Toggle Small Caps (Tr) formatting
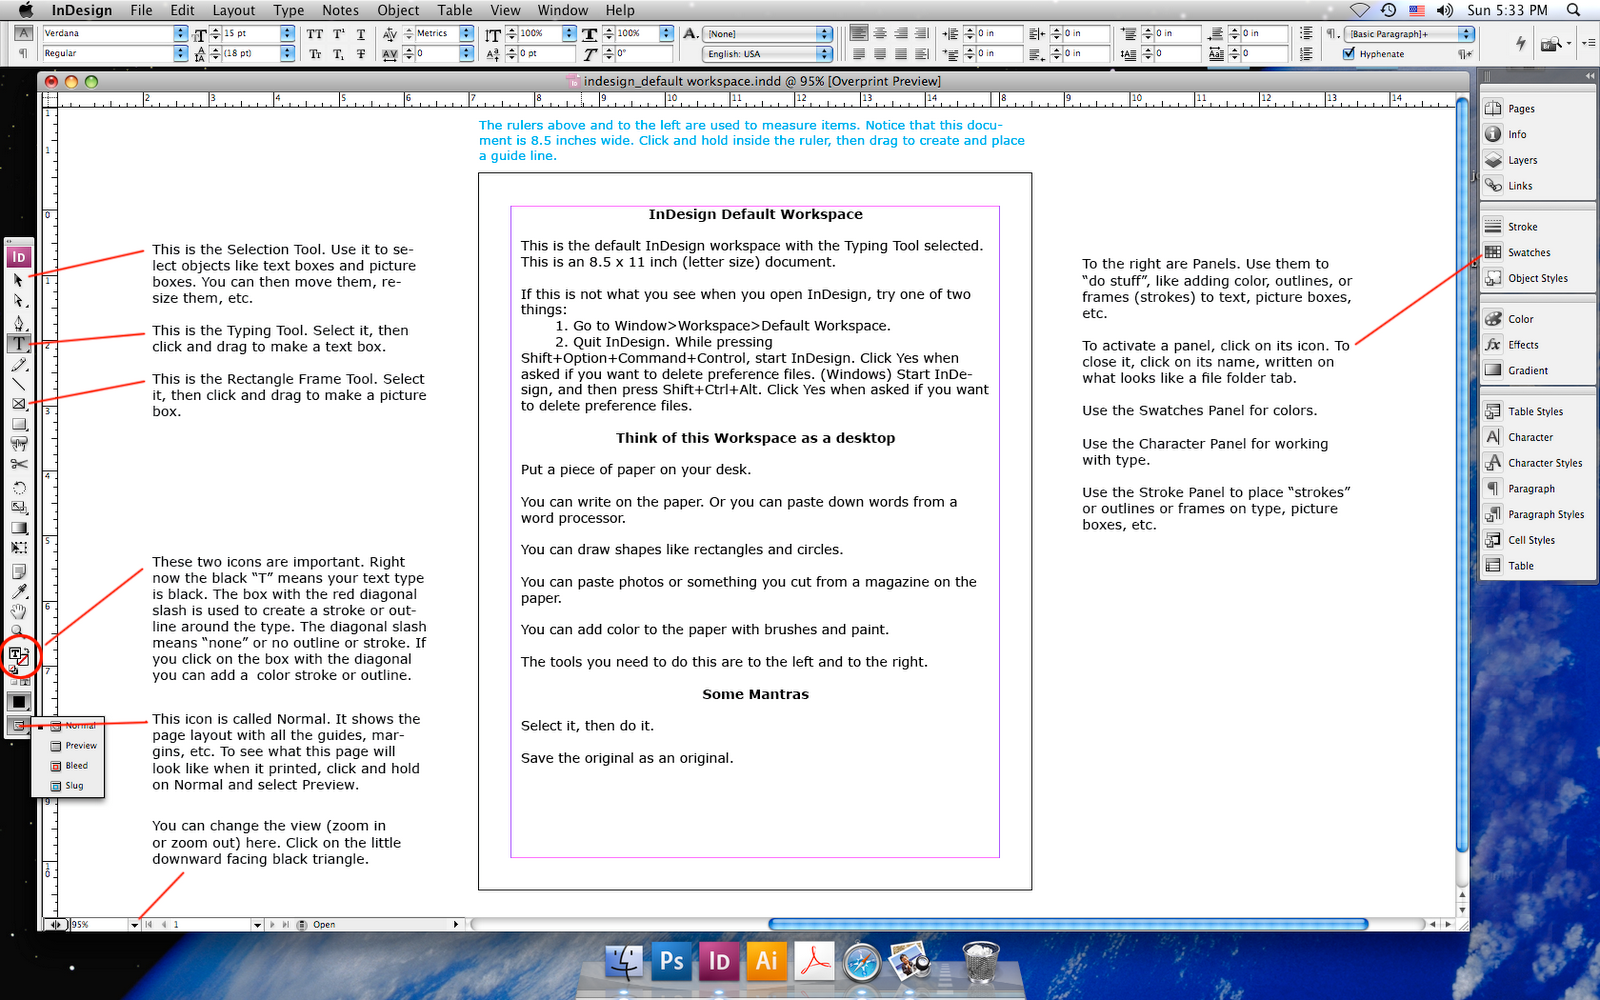Screen dimensions: 1600x1000 pos(315,54)
